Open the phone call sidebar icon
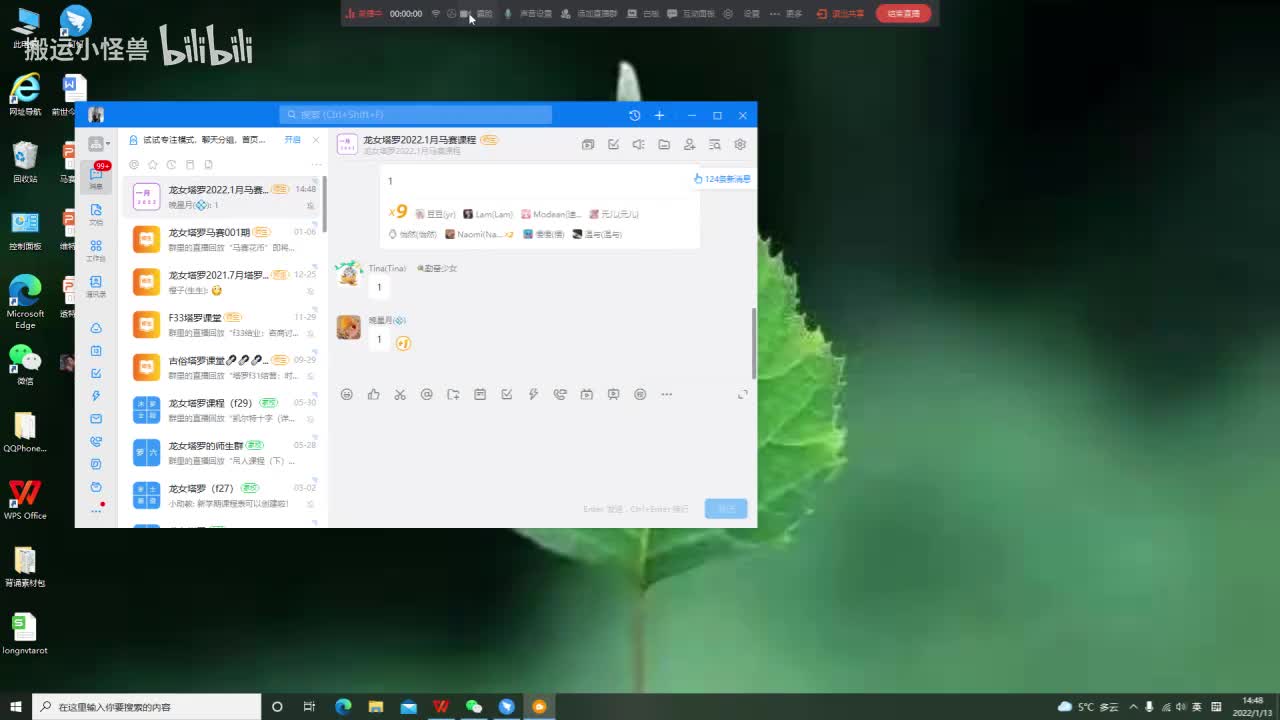1280x720 pixels. 96,441
